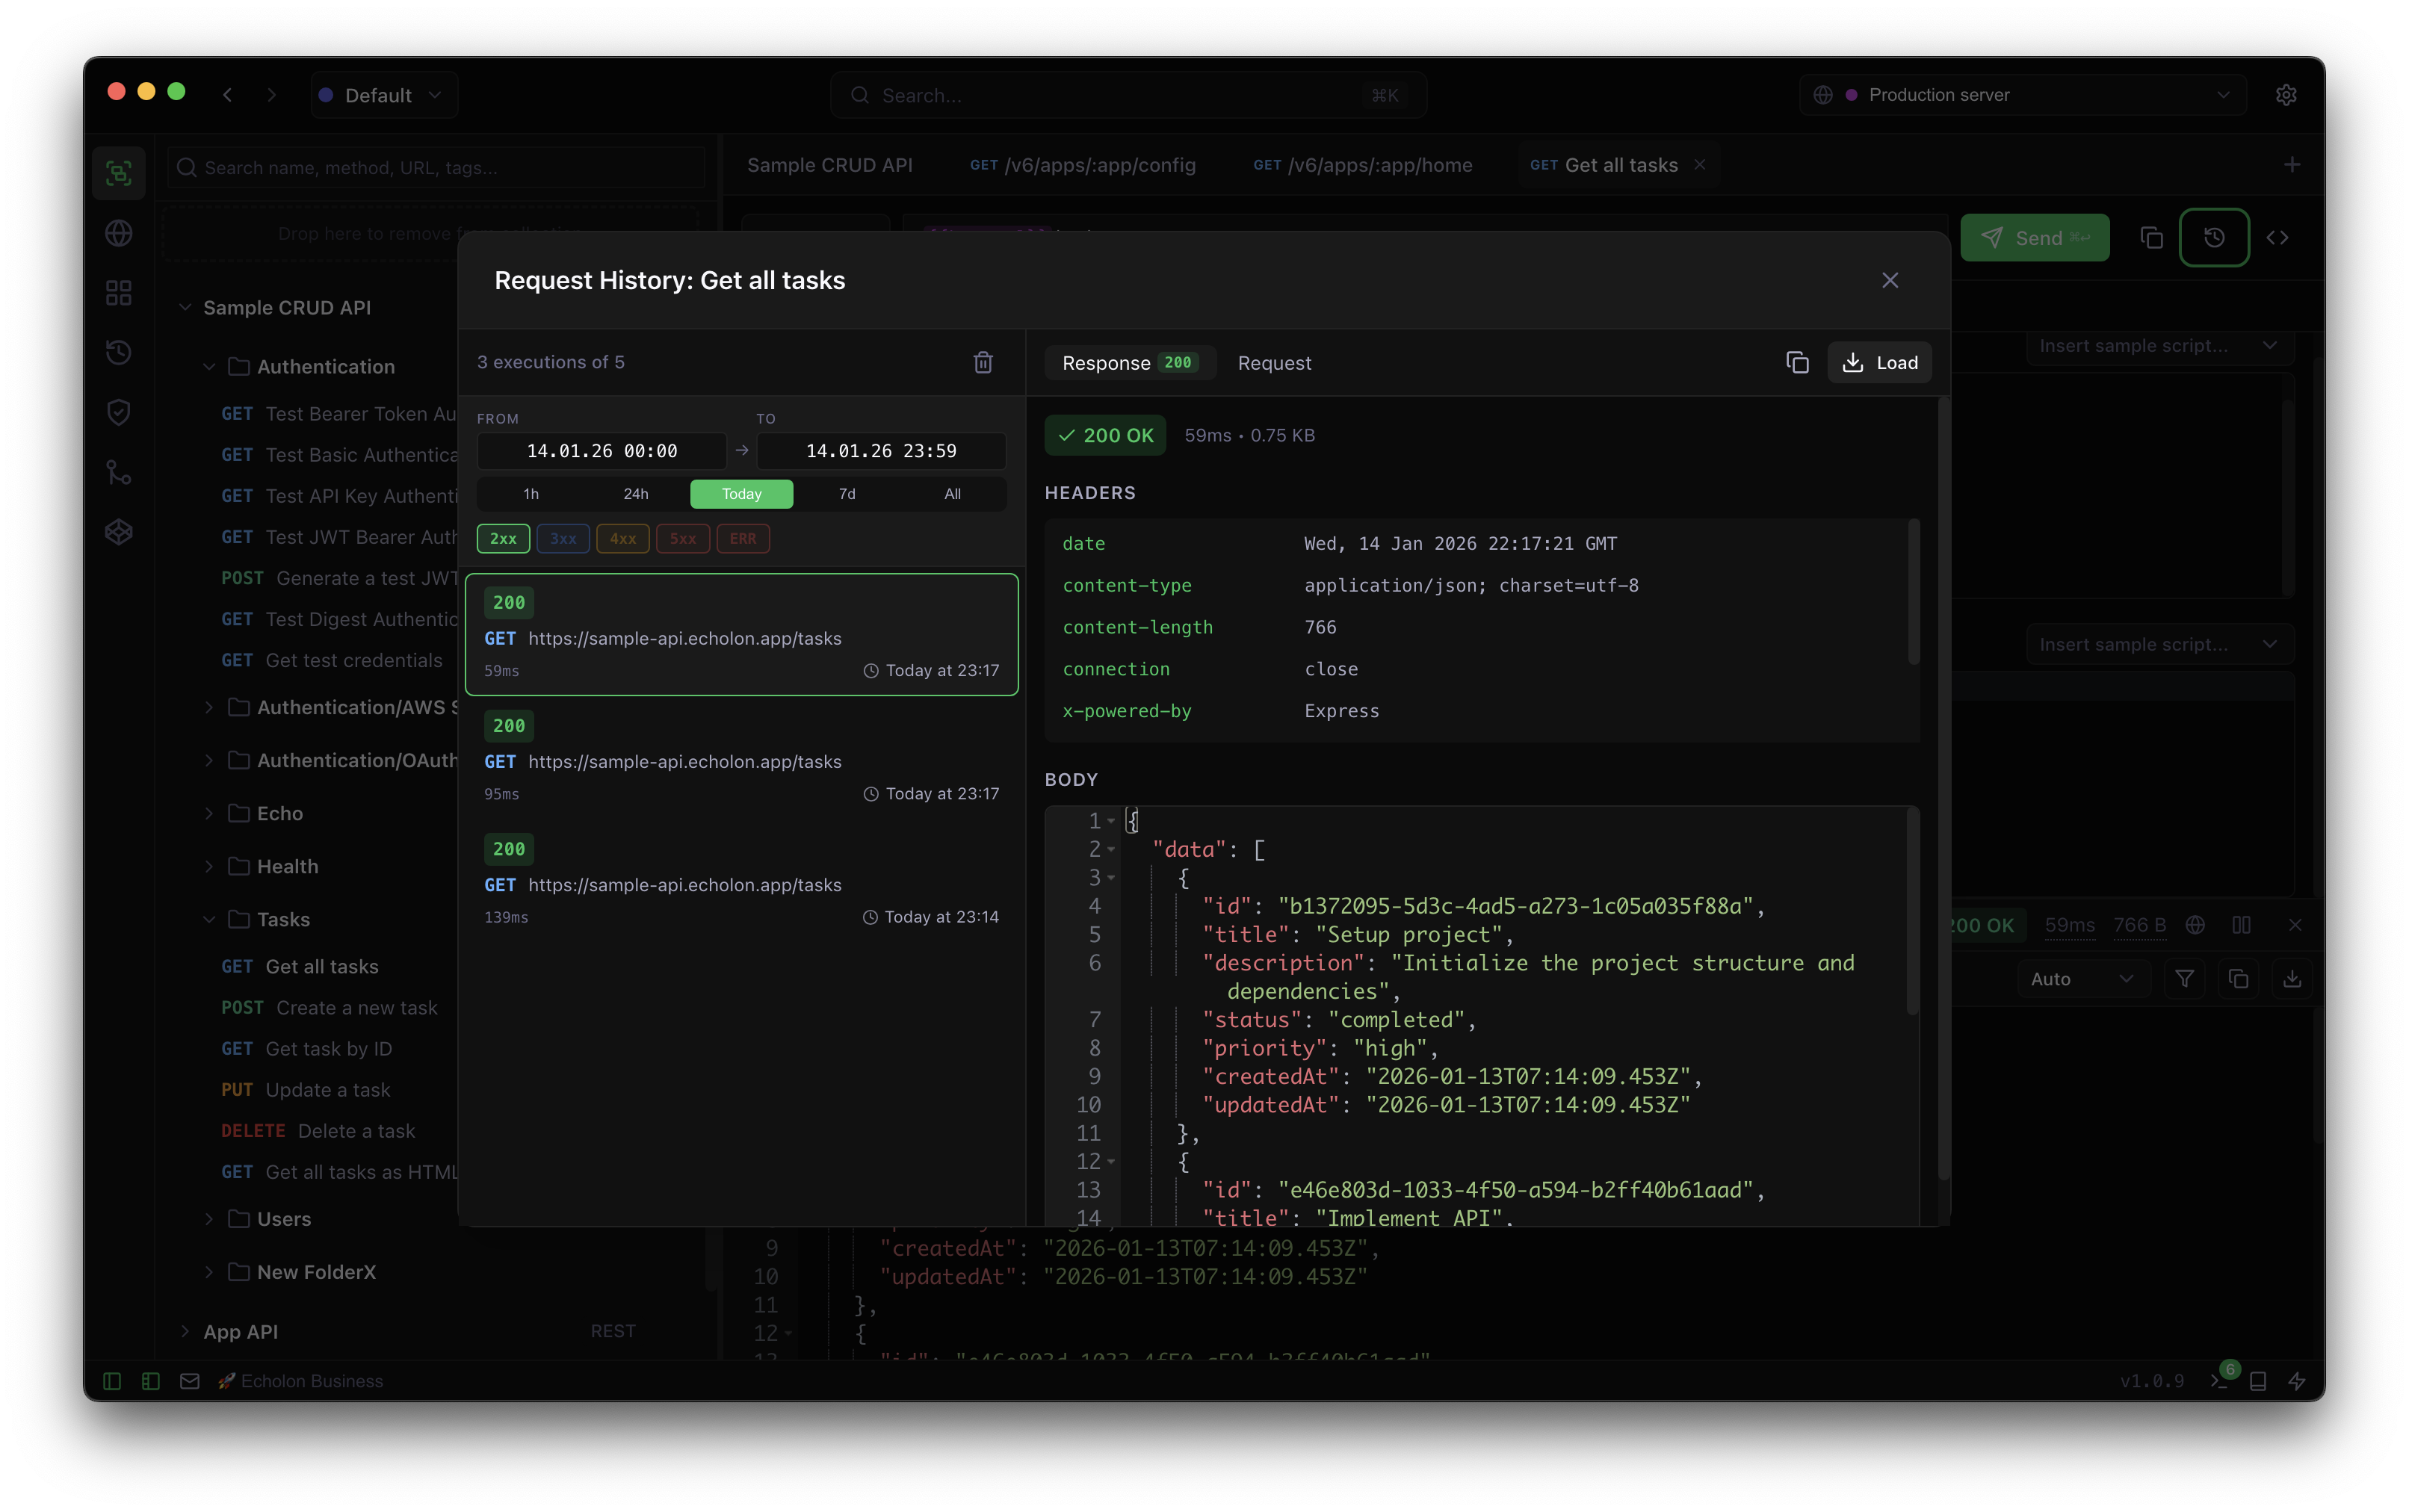Image resolution: width=2409 pixels, height=1512 pixels.
Task: Click the security shield sidebar icon
Action: [119, 412]
